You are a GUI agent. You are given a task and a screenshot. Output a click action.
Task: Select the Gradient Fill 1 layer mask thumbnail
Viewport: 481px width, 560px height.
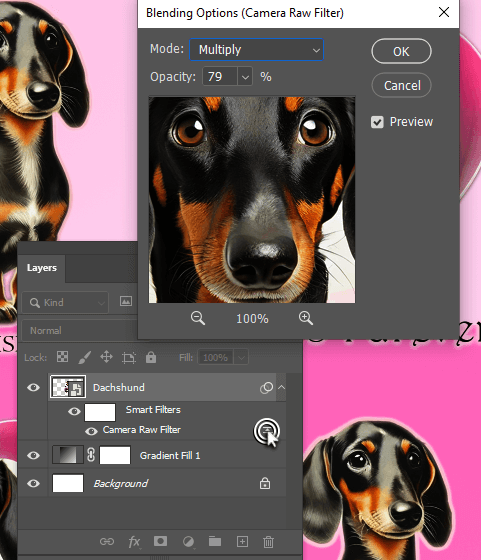point(115,455)
